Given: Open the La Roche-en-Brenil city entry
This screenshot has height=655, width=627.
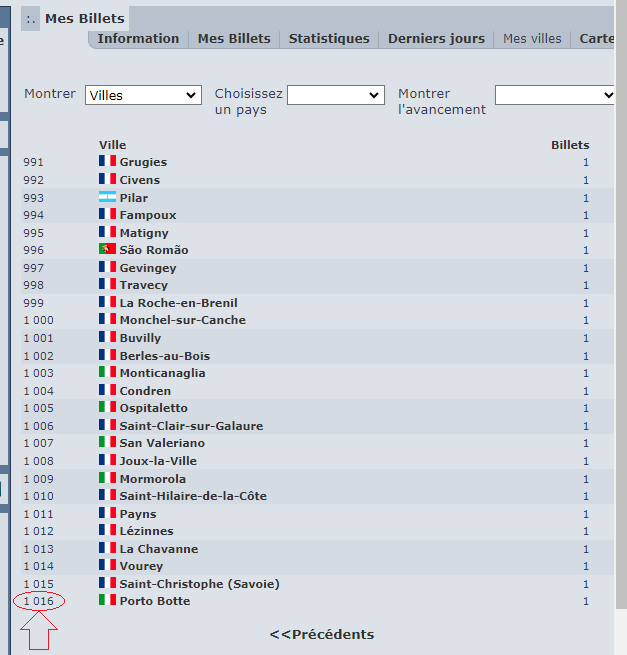Looking at the screenshot, I should [178, 303].
